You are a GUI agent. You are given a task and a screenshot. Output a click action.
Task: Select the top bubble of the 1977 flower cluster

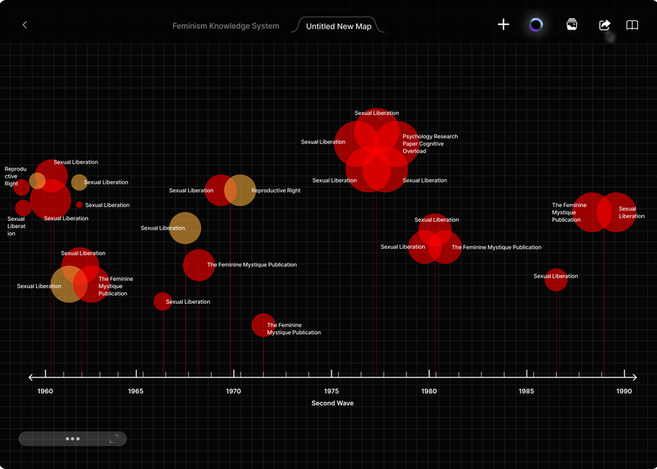tap(377, 131)
